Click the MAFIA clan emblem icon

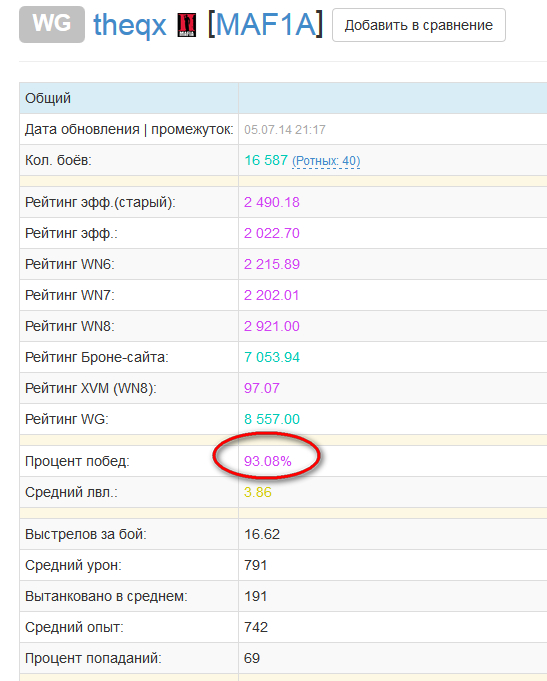(x=187, y=25)
